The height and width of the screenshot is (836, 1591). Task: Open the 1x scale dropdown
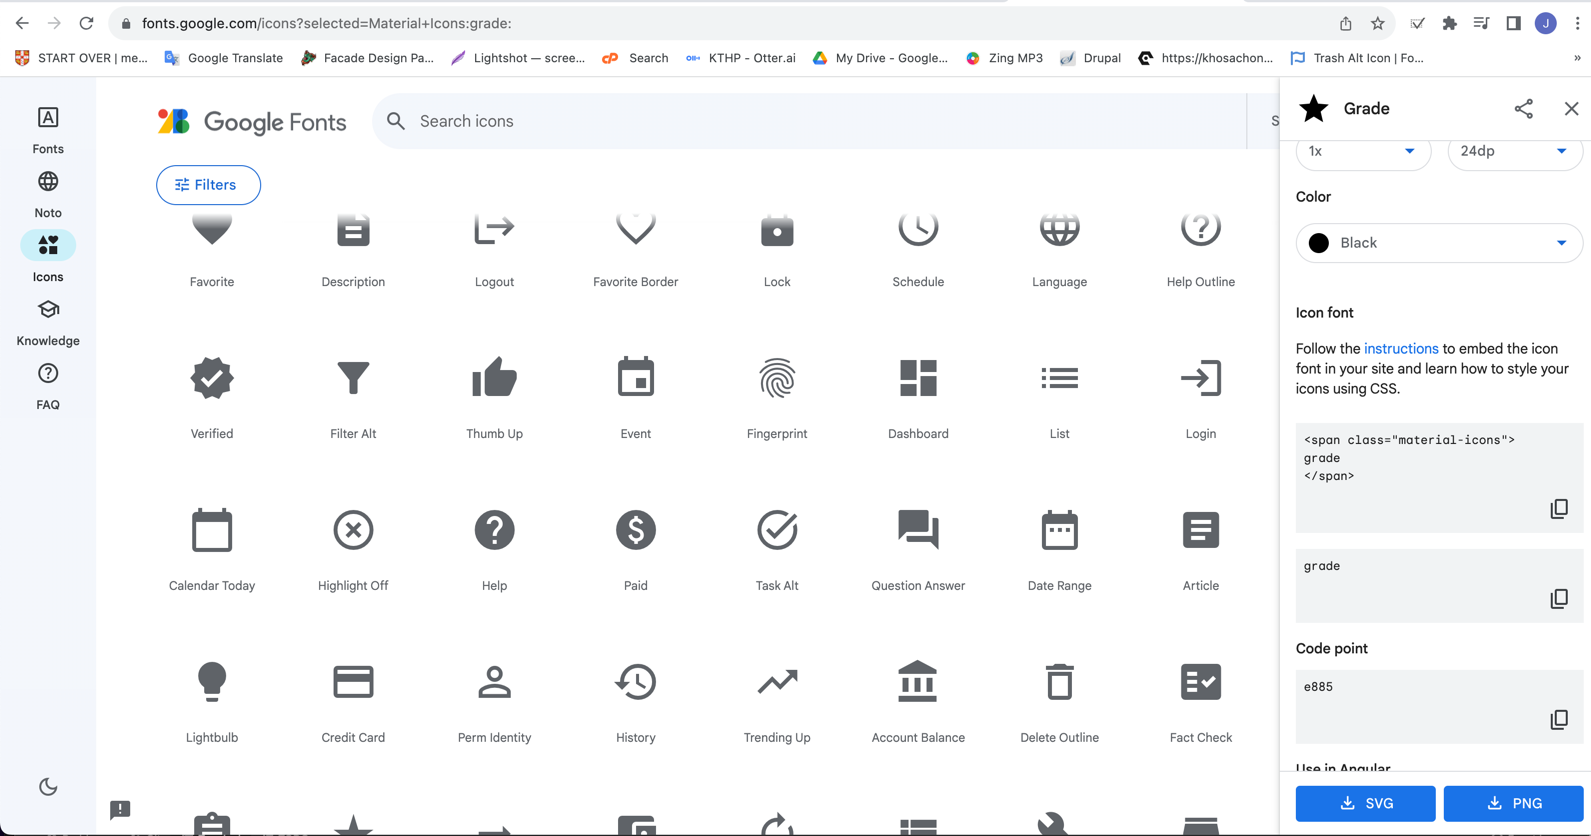click(x=1362, y=152)
